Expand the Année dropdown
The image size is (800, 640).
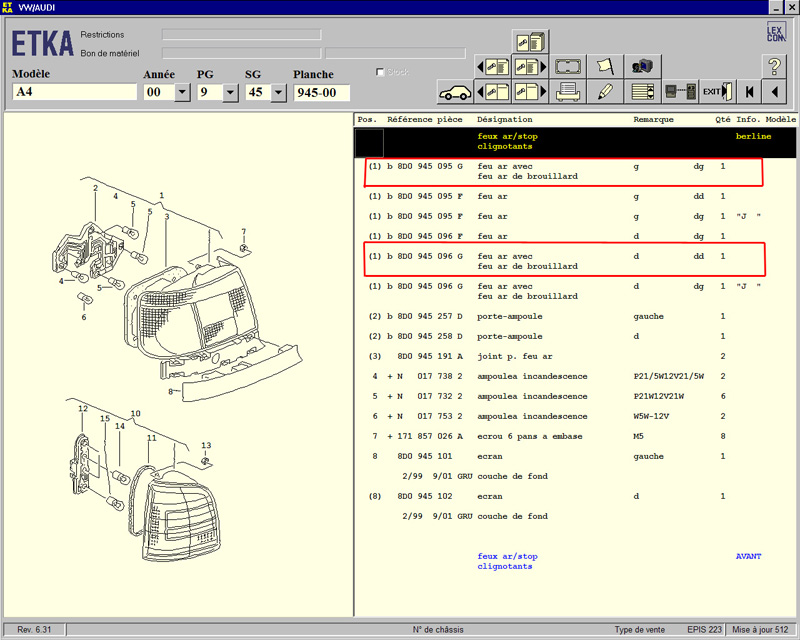point(182,93)
